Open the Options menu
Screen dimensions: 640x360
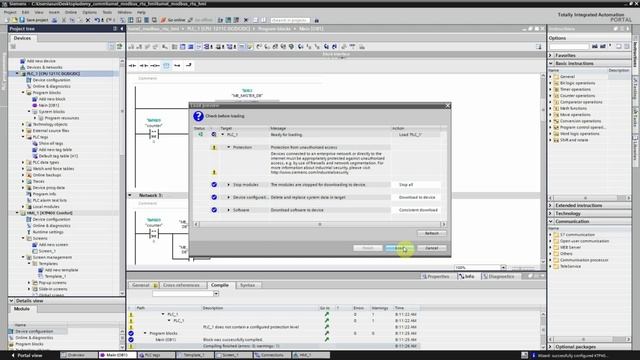(89, 12)
